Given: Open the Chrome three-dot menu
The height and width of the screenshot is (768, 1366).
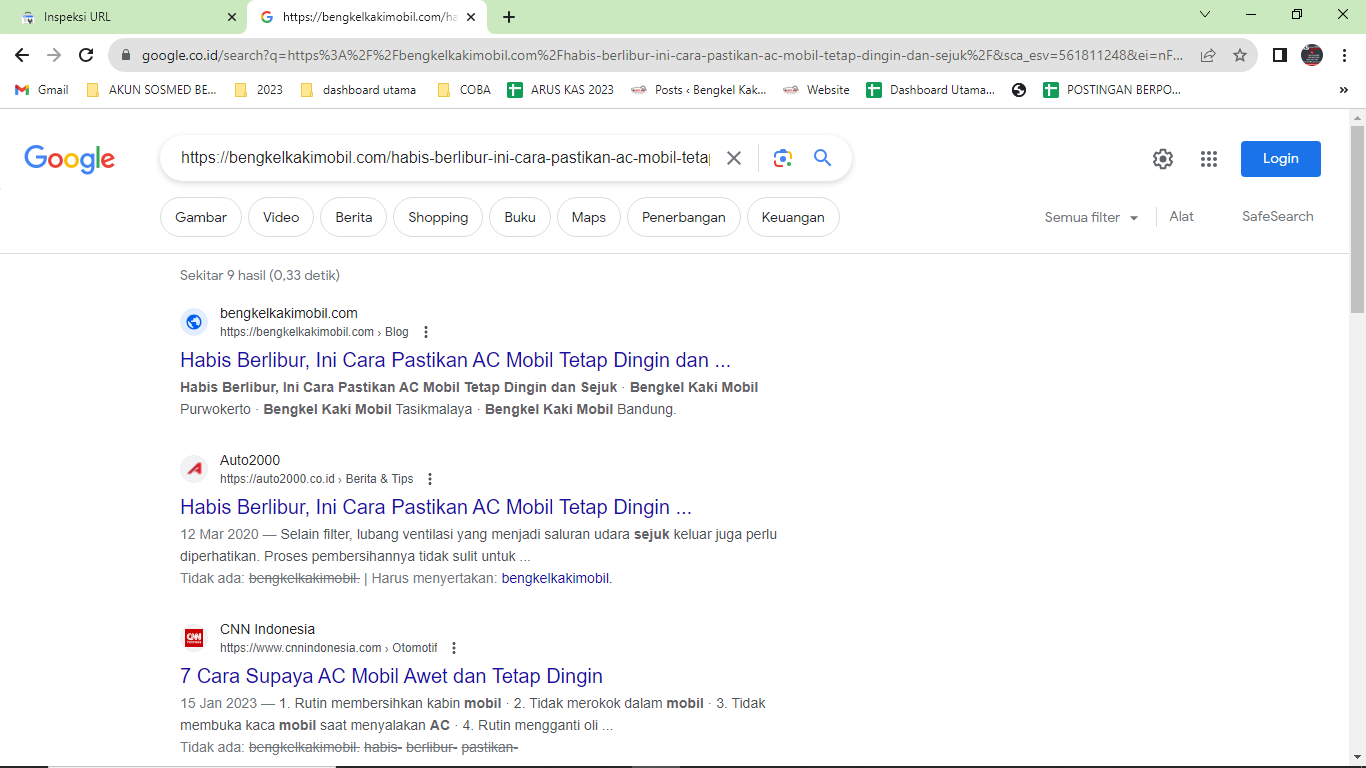Looking at the screenshot, I should pos(1345,55).
